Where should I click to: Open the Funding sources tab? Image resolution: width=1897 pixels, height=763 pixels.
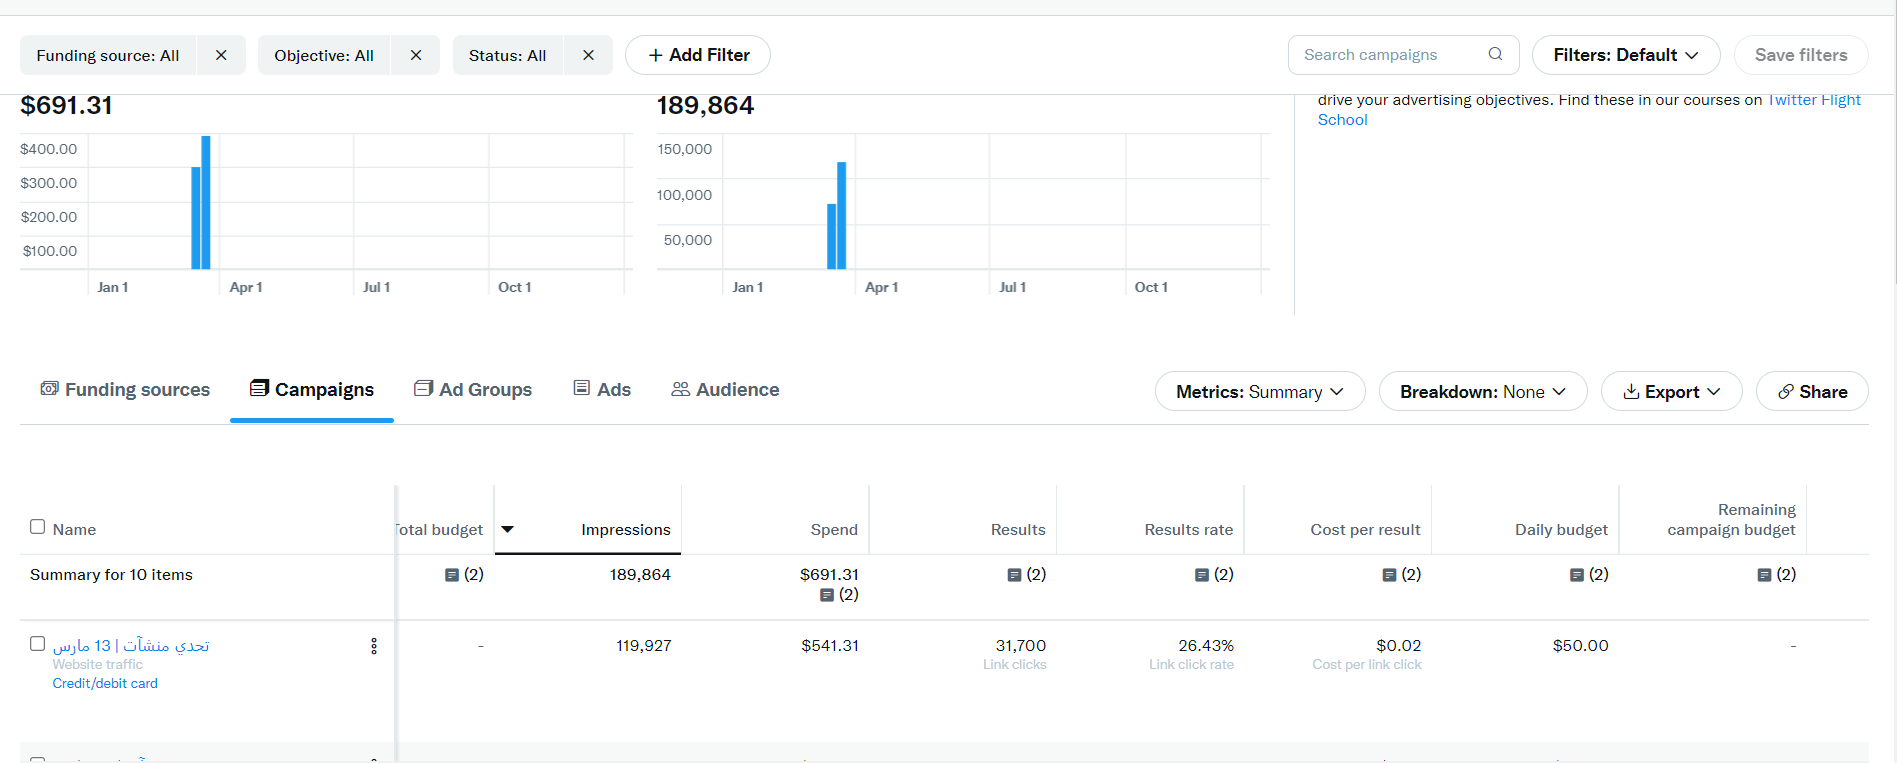(x=125, y=390)
